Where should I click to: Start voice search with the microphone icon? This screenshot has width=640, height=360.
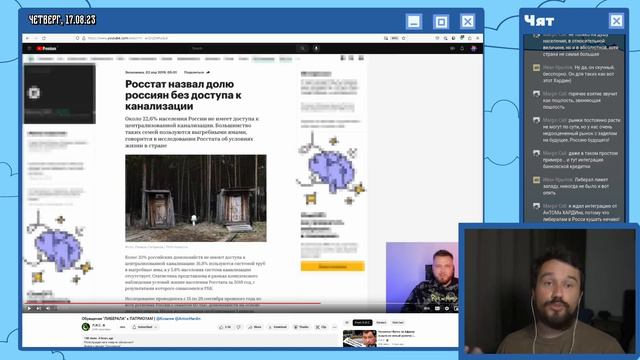(x=316, y=48)
